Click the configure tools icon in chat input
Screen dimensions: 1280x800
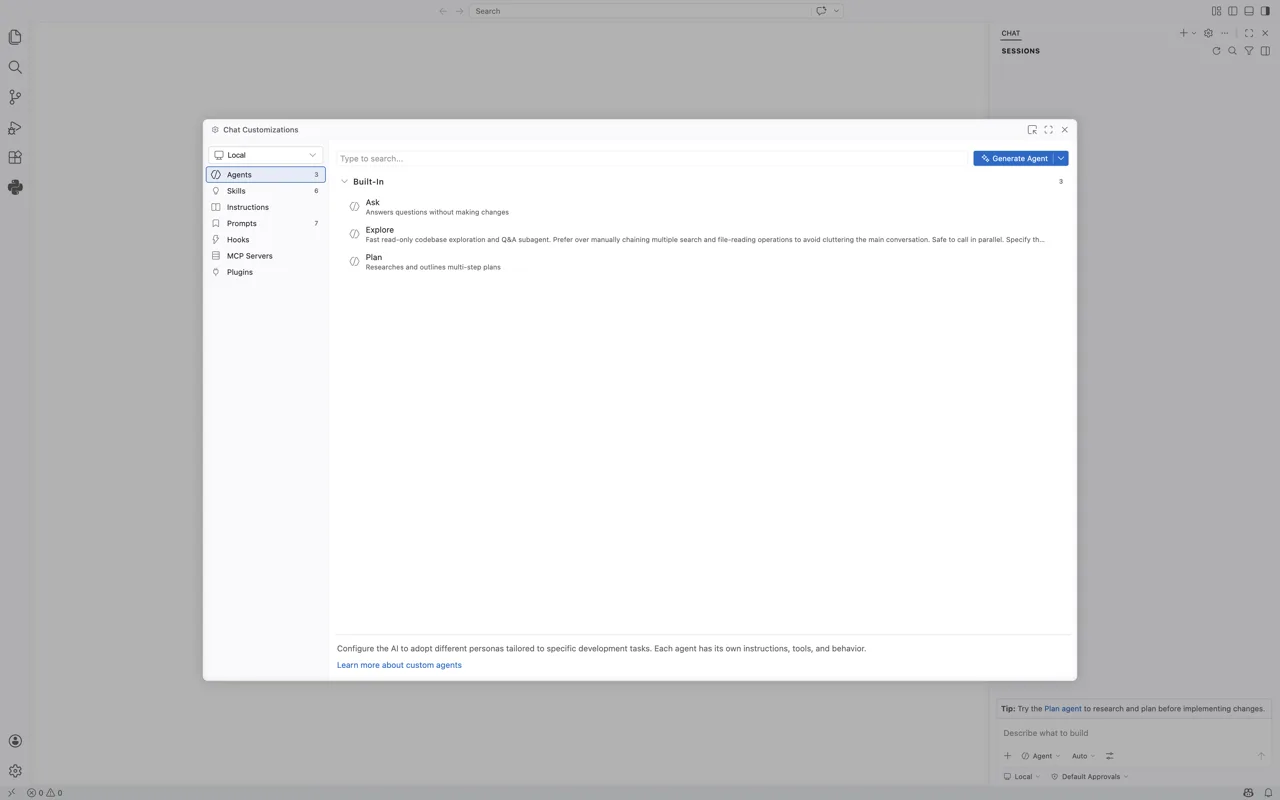[1109, 756]
